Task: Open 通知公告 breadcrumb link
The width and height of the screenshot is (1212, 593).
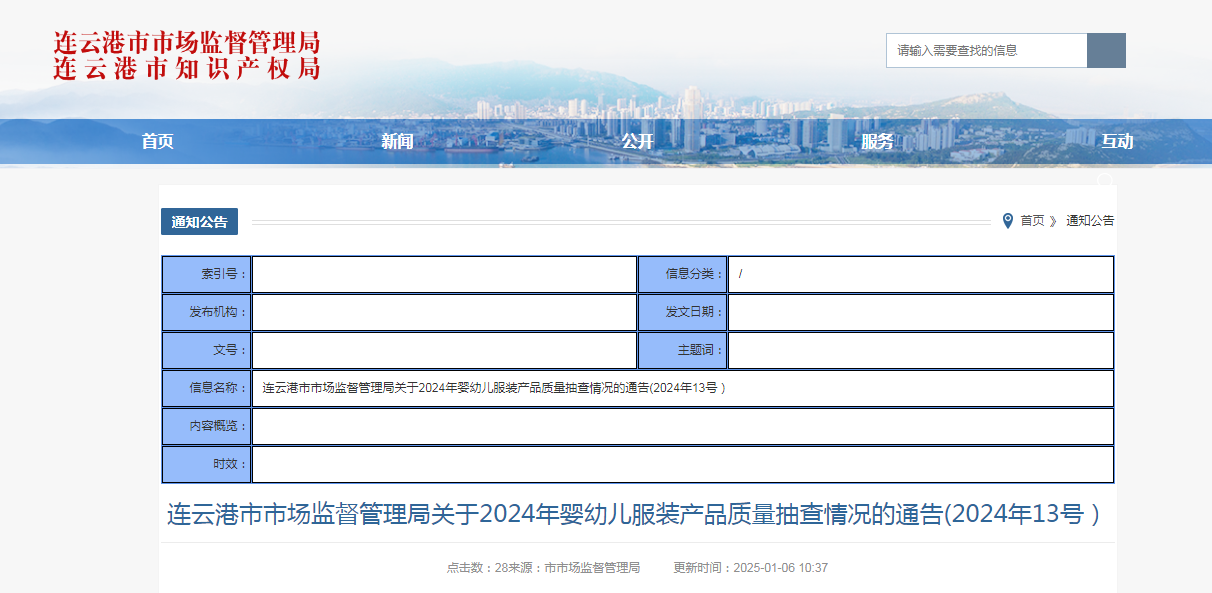Action: pyautogui.click(x=1090, y=221)
